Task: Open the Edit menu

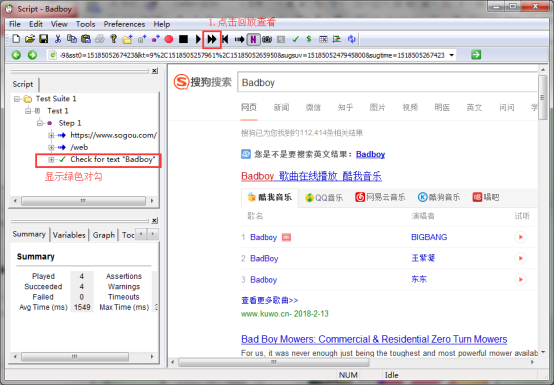Action: 36,24
